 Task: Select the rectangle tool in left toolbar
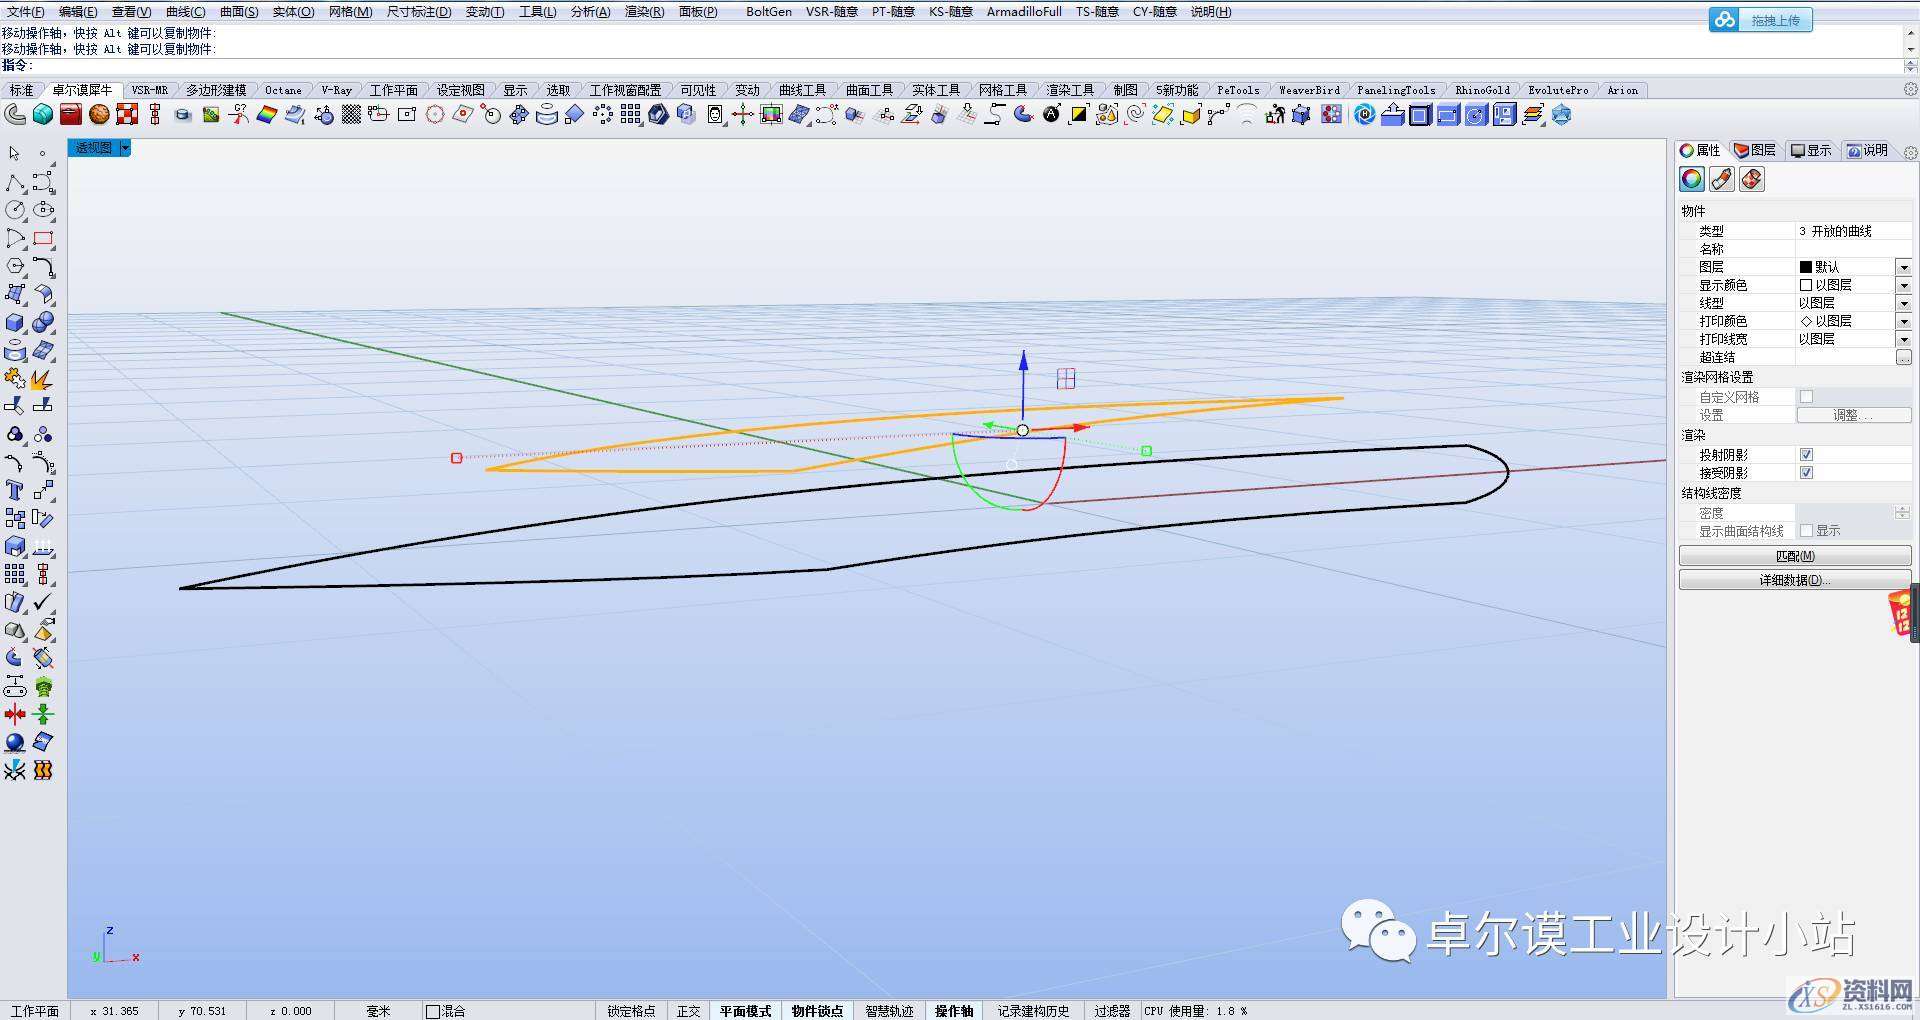[43, 238]
